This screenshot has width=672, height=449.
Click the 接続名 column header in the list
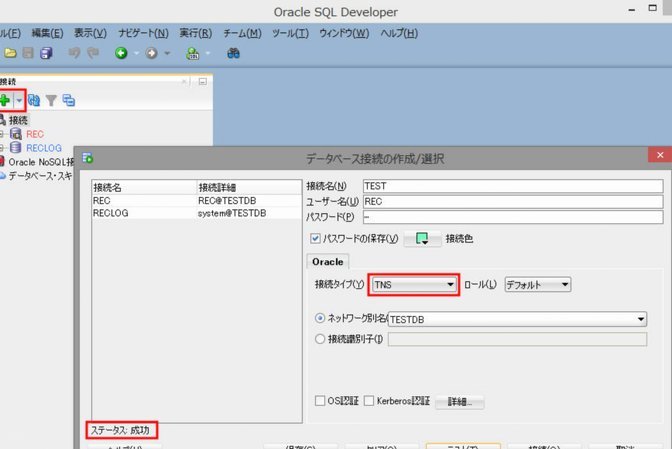pyautogui.click(x=144, y=187)
